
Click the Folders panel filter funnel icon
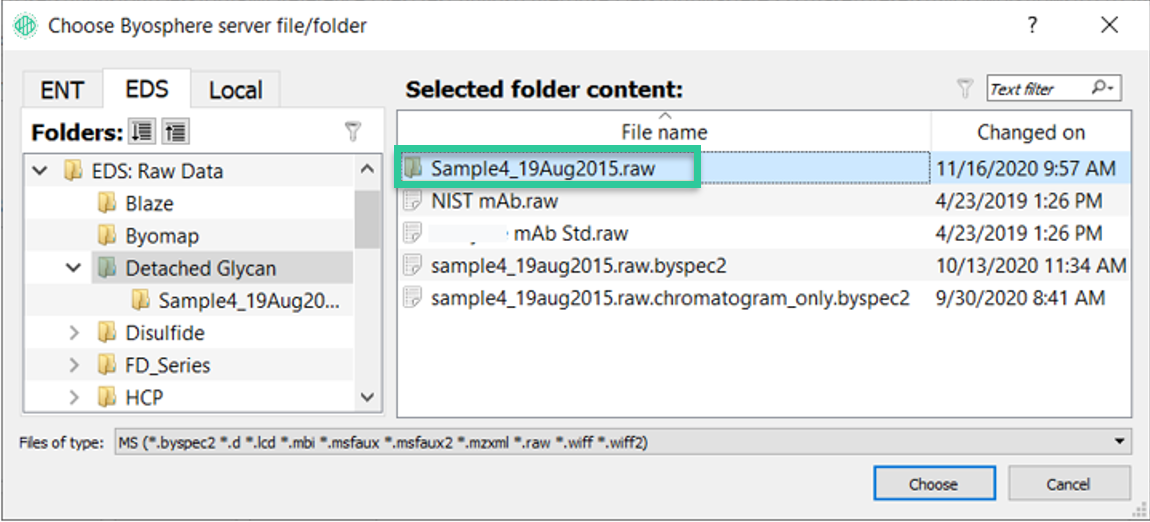354,132
